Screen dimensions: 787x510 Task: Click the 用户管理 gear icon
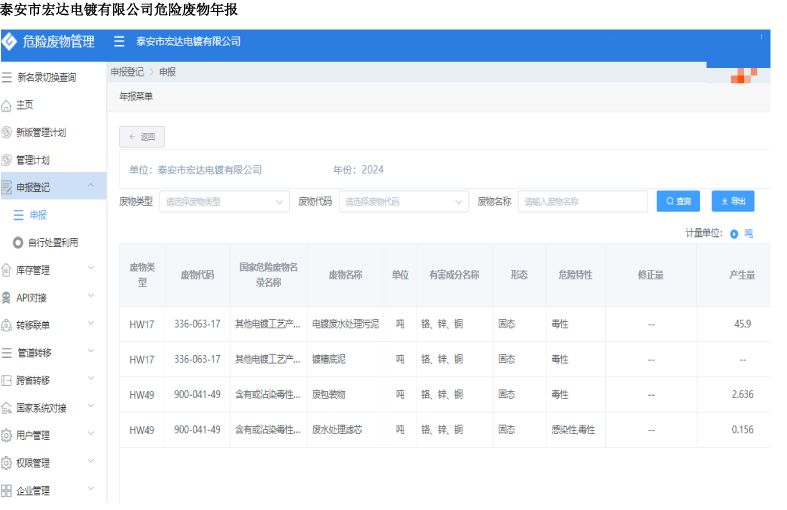[7, 436]
